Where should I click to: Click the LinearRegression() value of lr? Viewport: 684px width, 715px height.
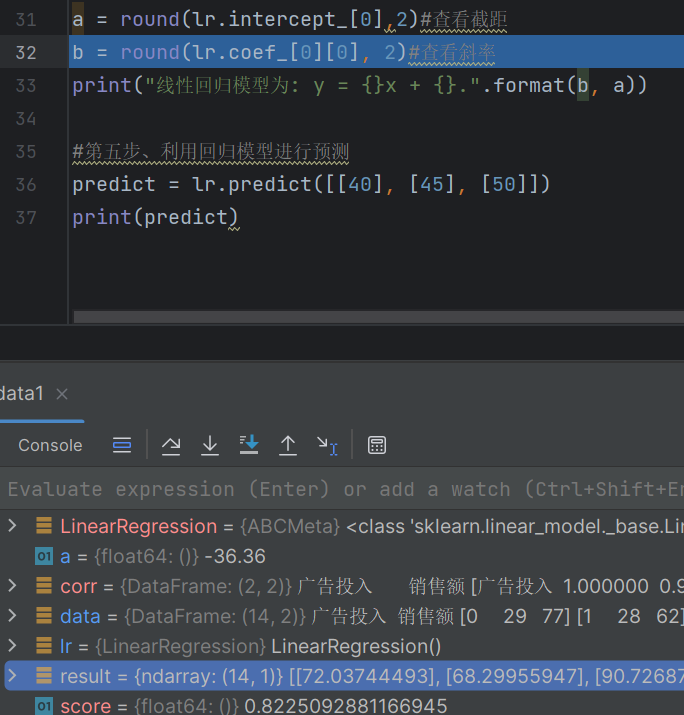coord(356,646)
